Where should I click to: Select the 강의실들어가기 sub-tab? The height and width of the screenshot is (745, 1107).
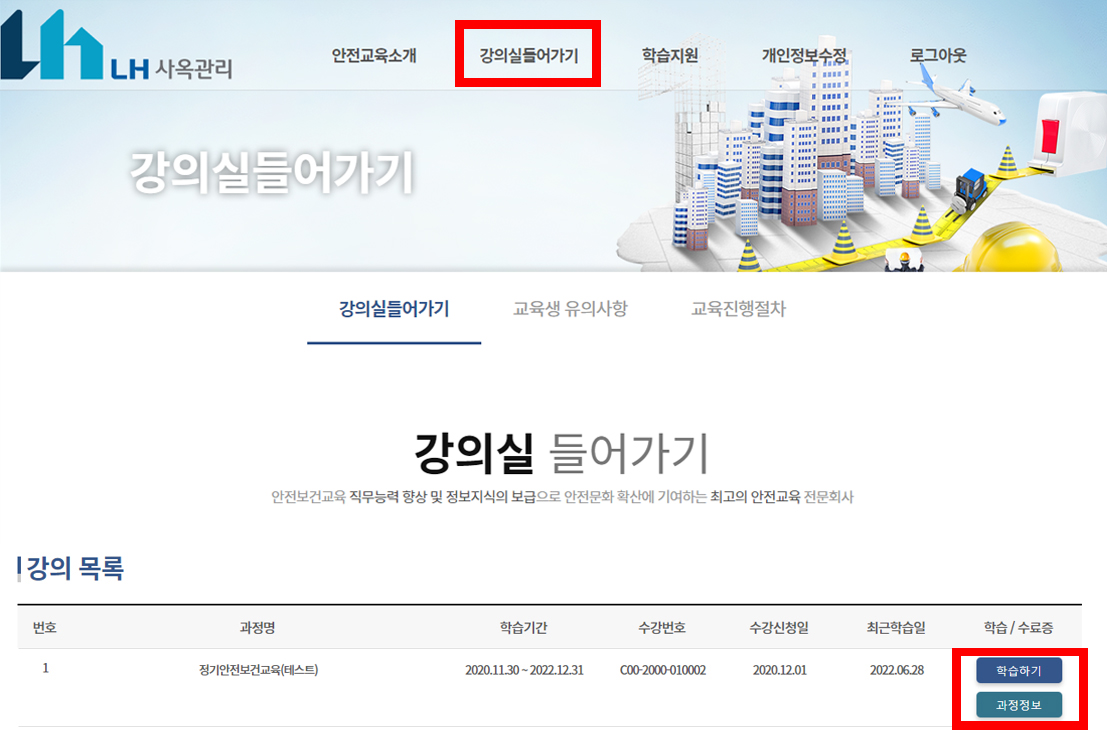pos(394,309)
